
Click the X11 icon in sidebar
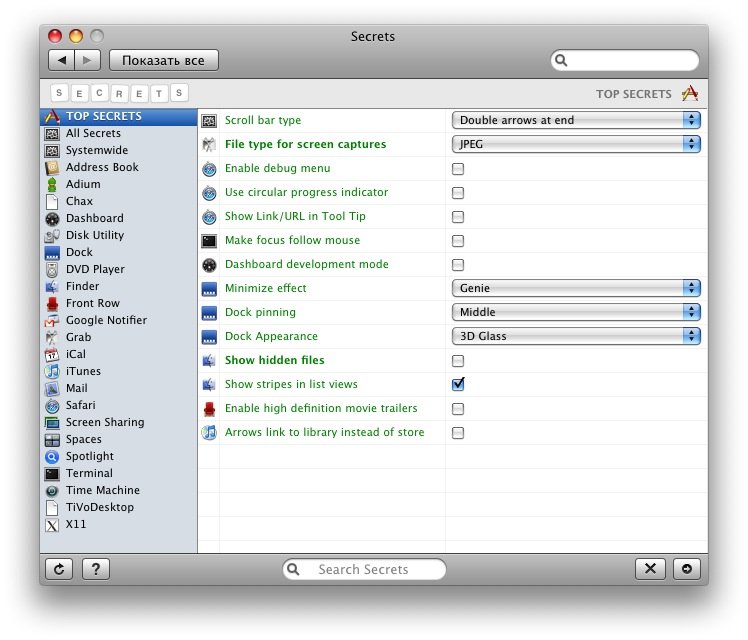[52, 525]
